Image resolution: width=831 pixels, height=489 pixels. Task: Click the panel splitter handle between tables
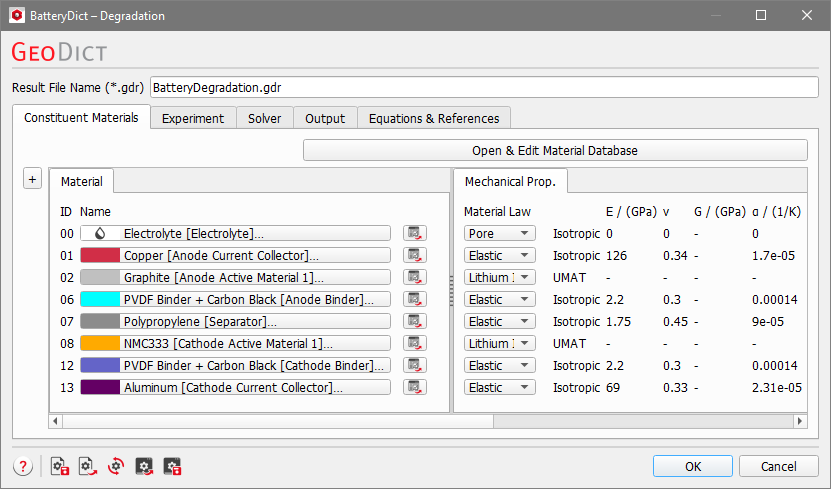452,291
